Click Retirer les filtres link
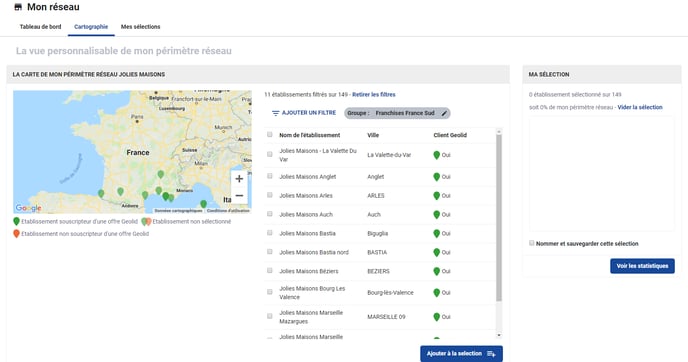This screenshot has width=688, height=362. click(x=373, y=94)
